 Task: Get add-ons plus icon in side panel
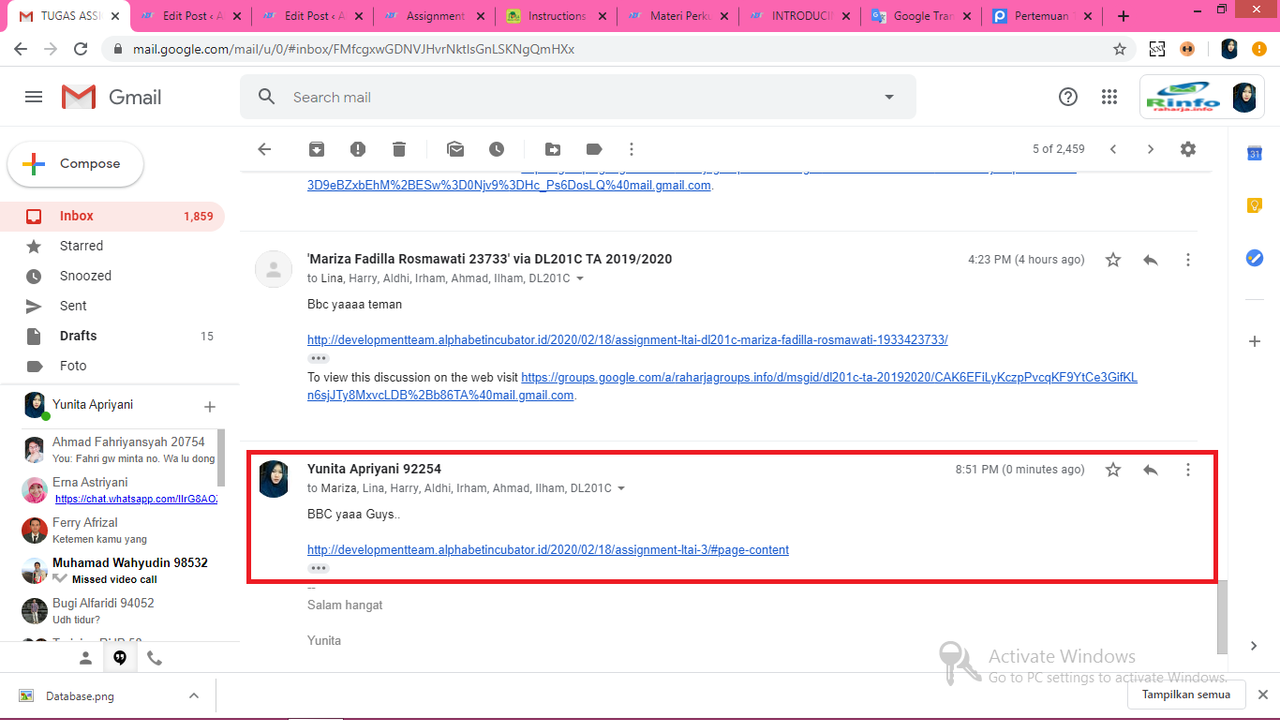click(1254, 342)
